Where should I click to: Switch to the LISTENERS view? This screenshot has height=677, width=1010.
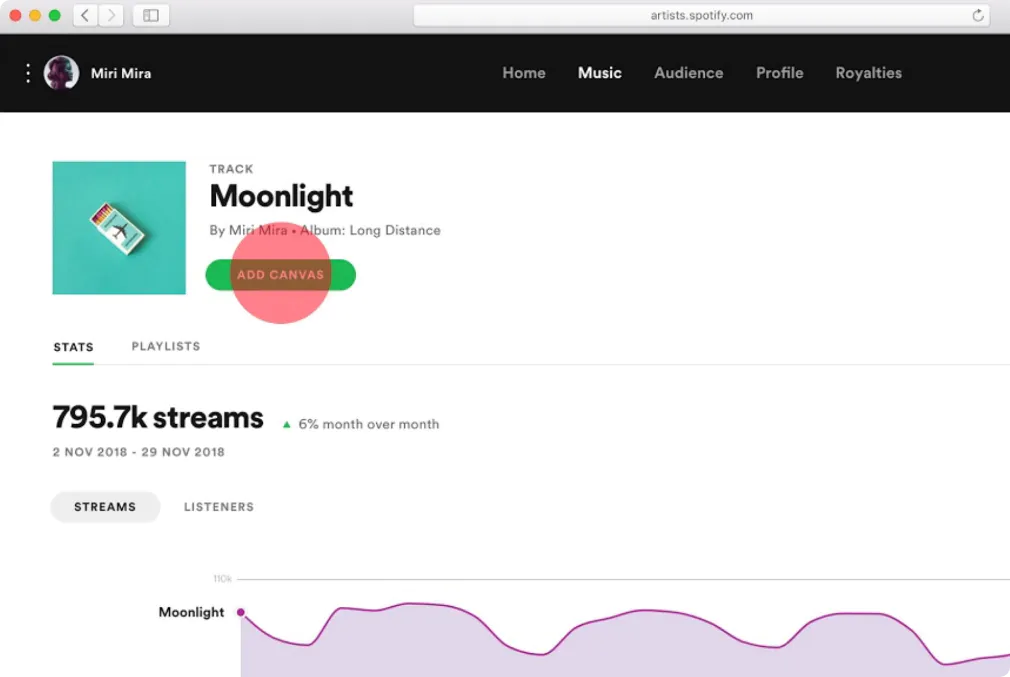[218, 507]
